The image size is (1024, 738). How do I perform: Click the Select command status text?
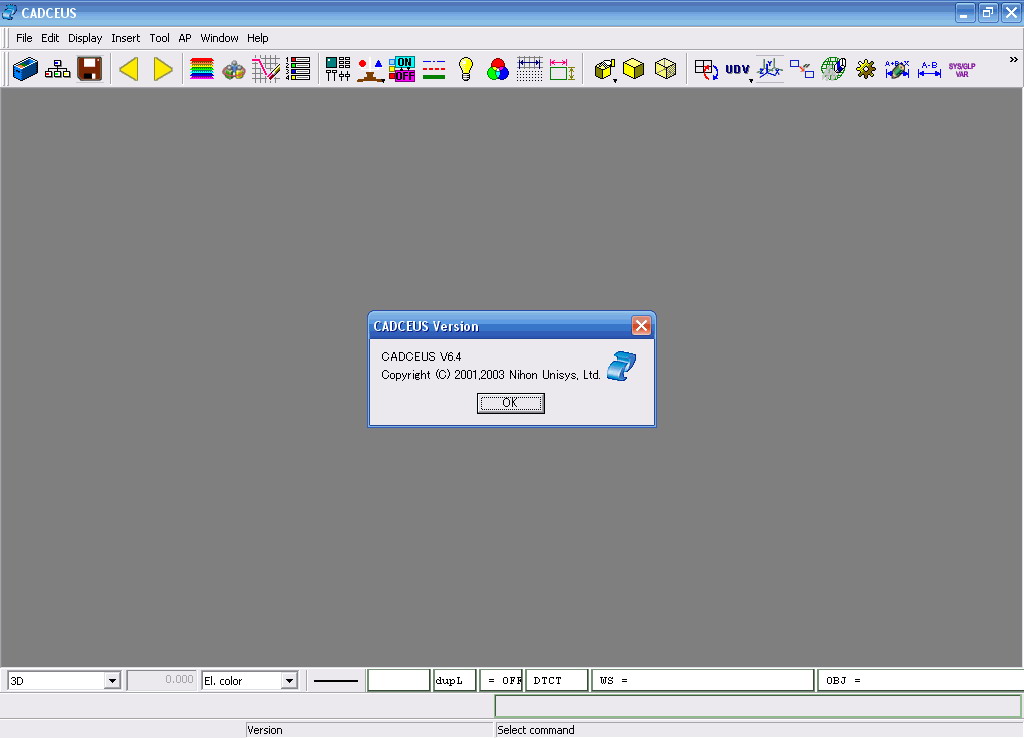point(536,730)
